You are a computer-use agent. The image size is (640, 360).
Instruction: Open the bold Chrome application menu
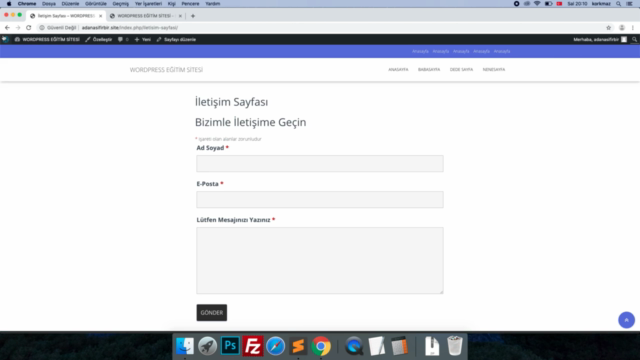[27, 4]
